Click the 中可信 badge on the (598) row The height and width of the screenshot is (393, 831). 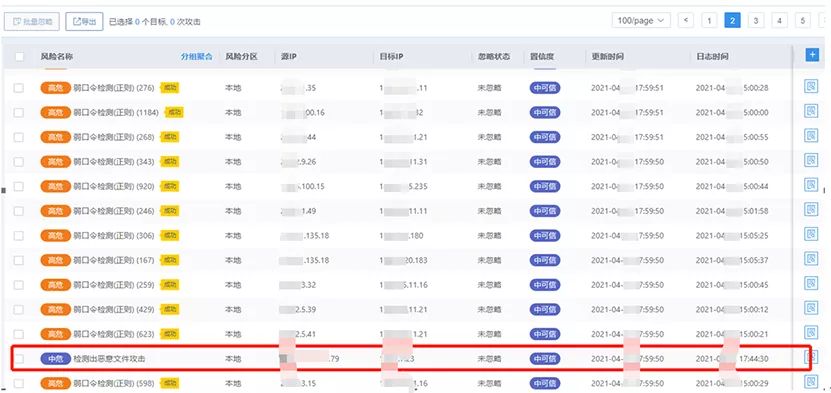[544, 383]
